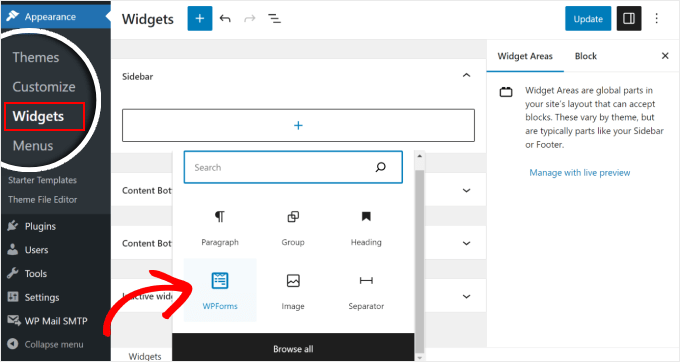
Task: Open Starter Templates
Action: click(42, 180)
